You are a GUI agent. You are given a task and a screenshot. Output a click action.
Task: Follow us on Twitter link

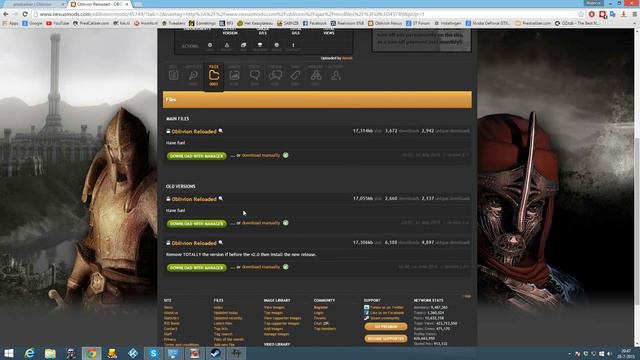tap(387, 307)
